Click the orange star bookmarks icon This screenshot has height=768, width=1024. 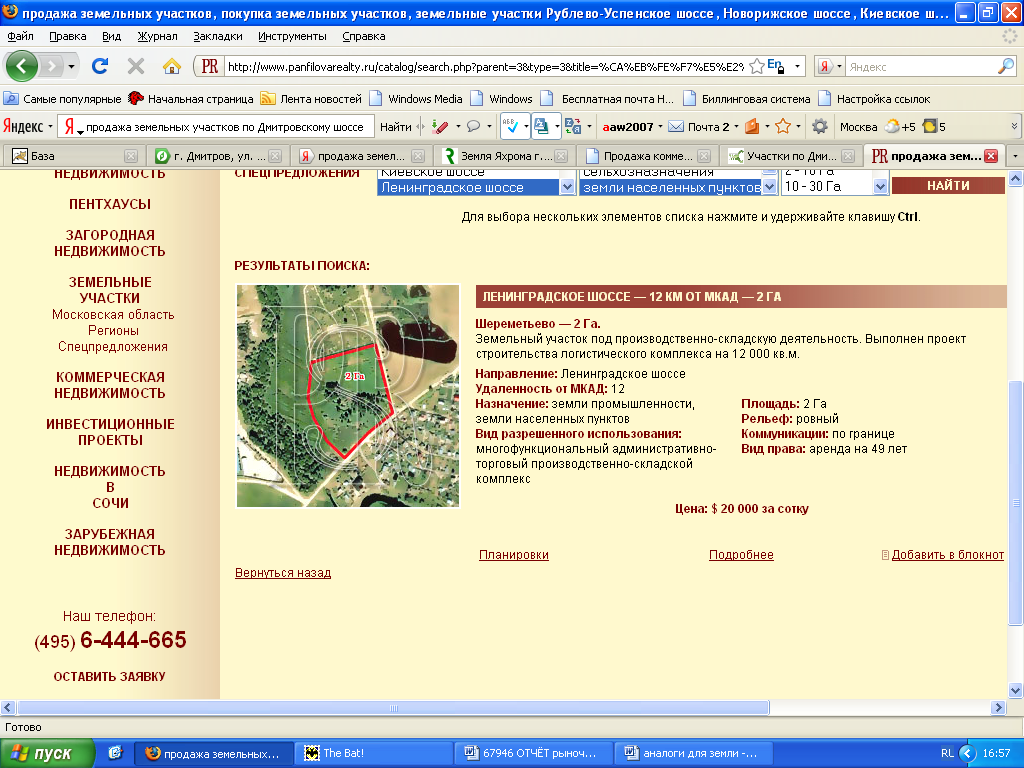pos(783,127)
